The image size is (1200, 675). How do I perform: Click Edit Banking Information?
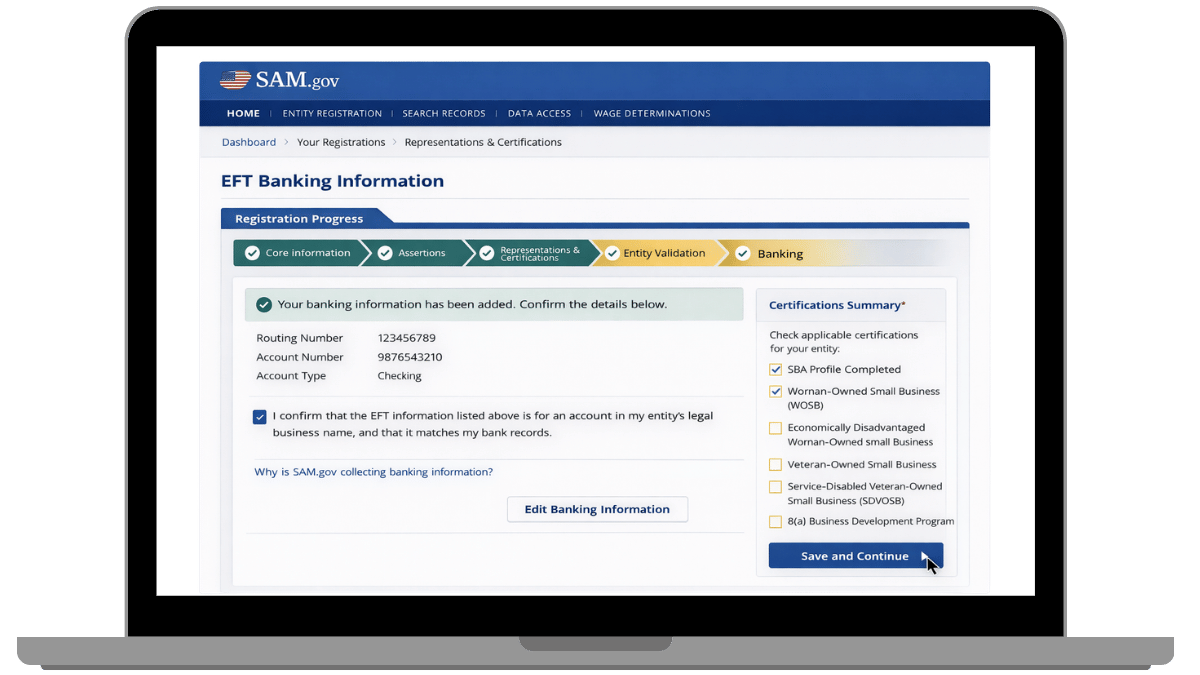pos(597,509)
